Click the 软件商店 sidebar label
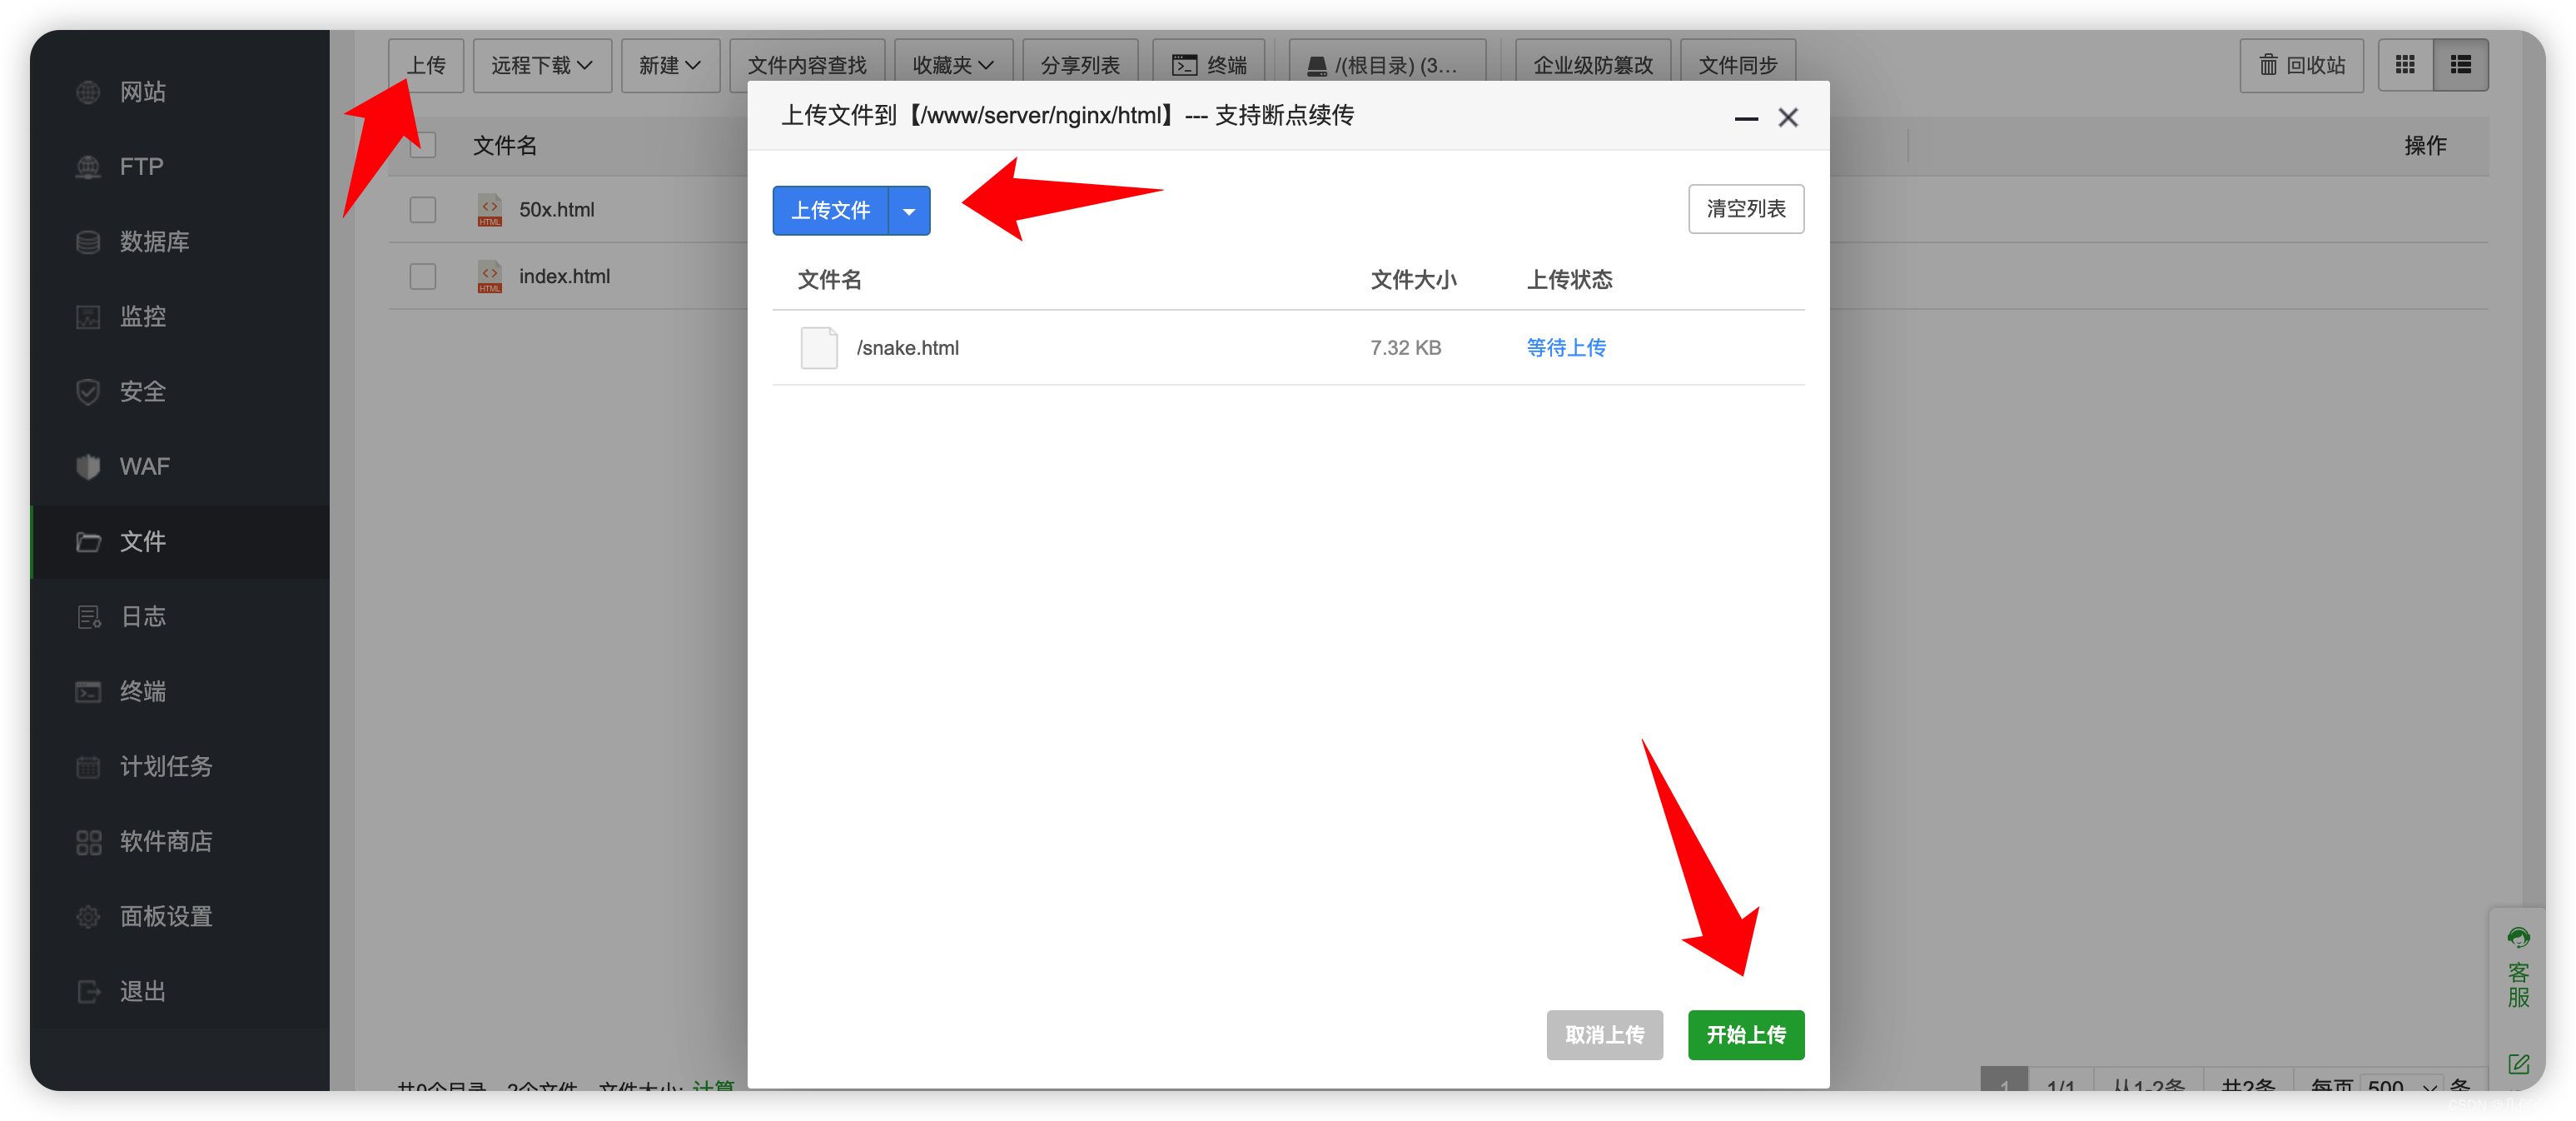This screenshot has height=1121, width=2576. 166,842
